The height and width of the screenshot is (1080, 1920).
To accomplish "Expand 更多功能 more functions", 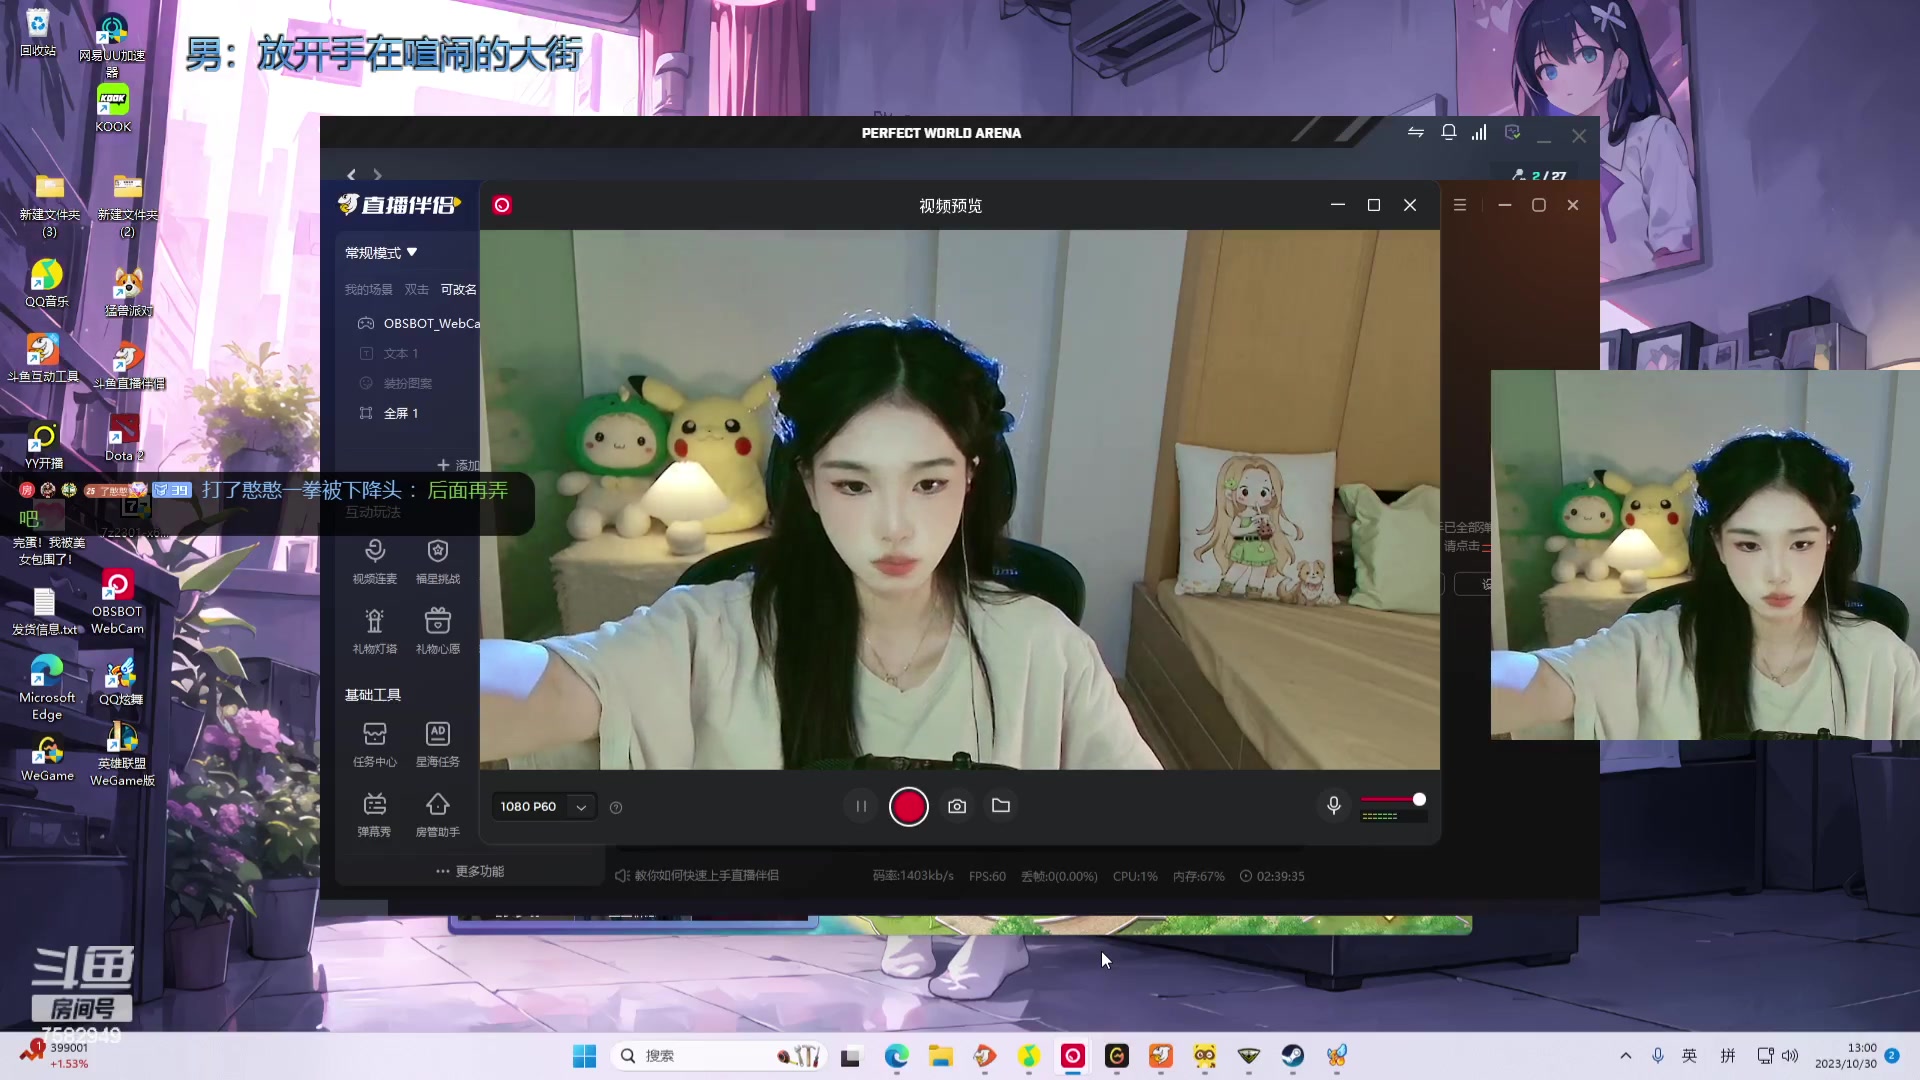I will coord(470,872).
